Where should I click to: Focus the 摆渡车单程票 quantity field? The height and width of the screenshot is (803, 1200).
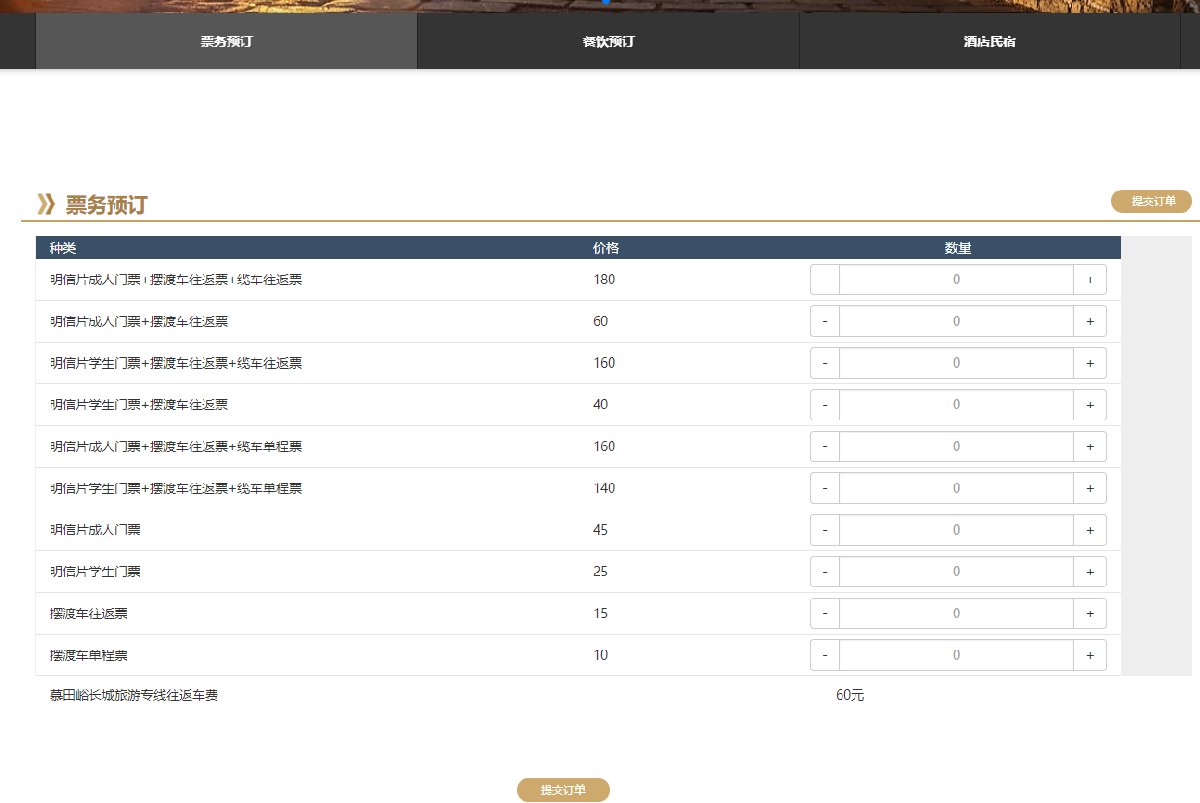956,655
